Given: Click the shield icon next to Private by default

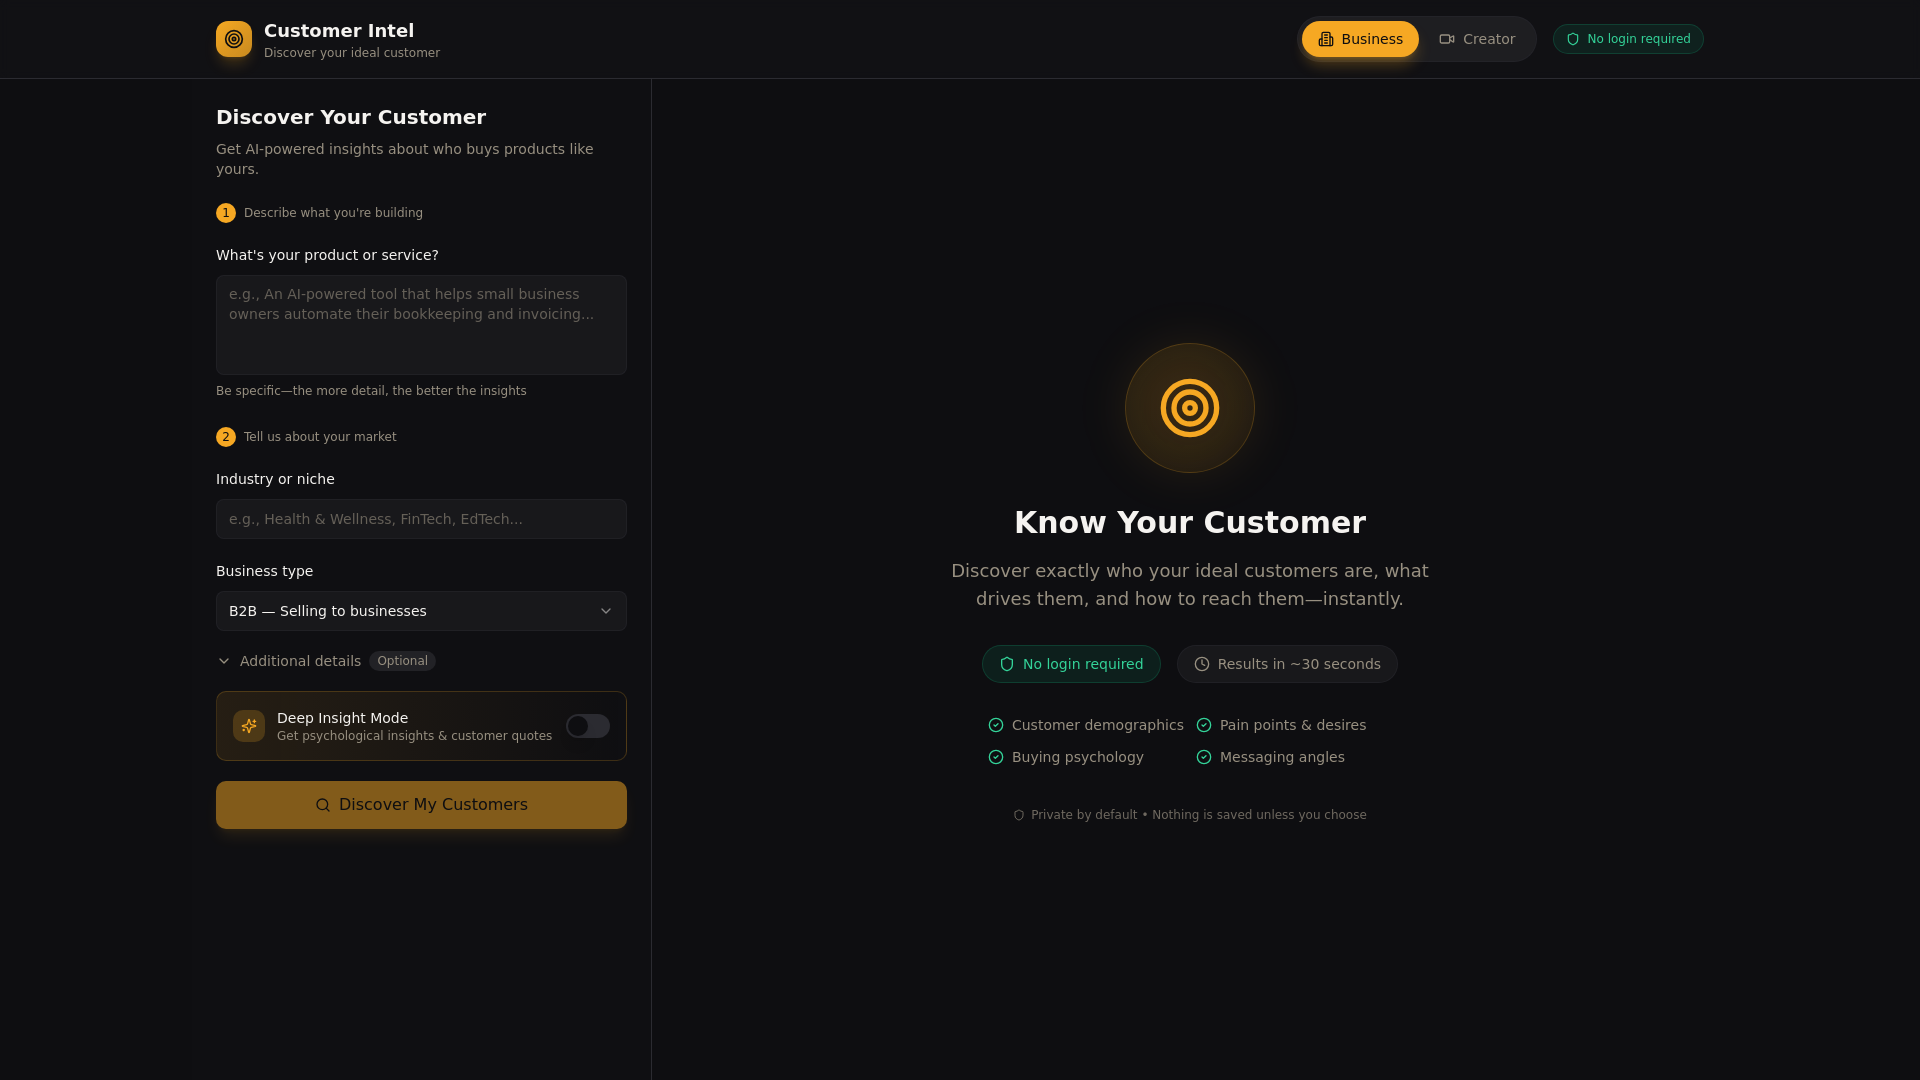Looking at the screenshot, I should tap(1019, 815).
